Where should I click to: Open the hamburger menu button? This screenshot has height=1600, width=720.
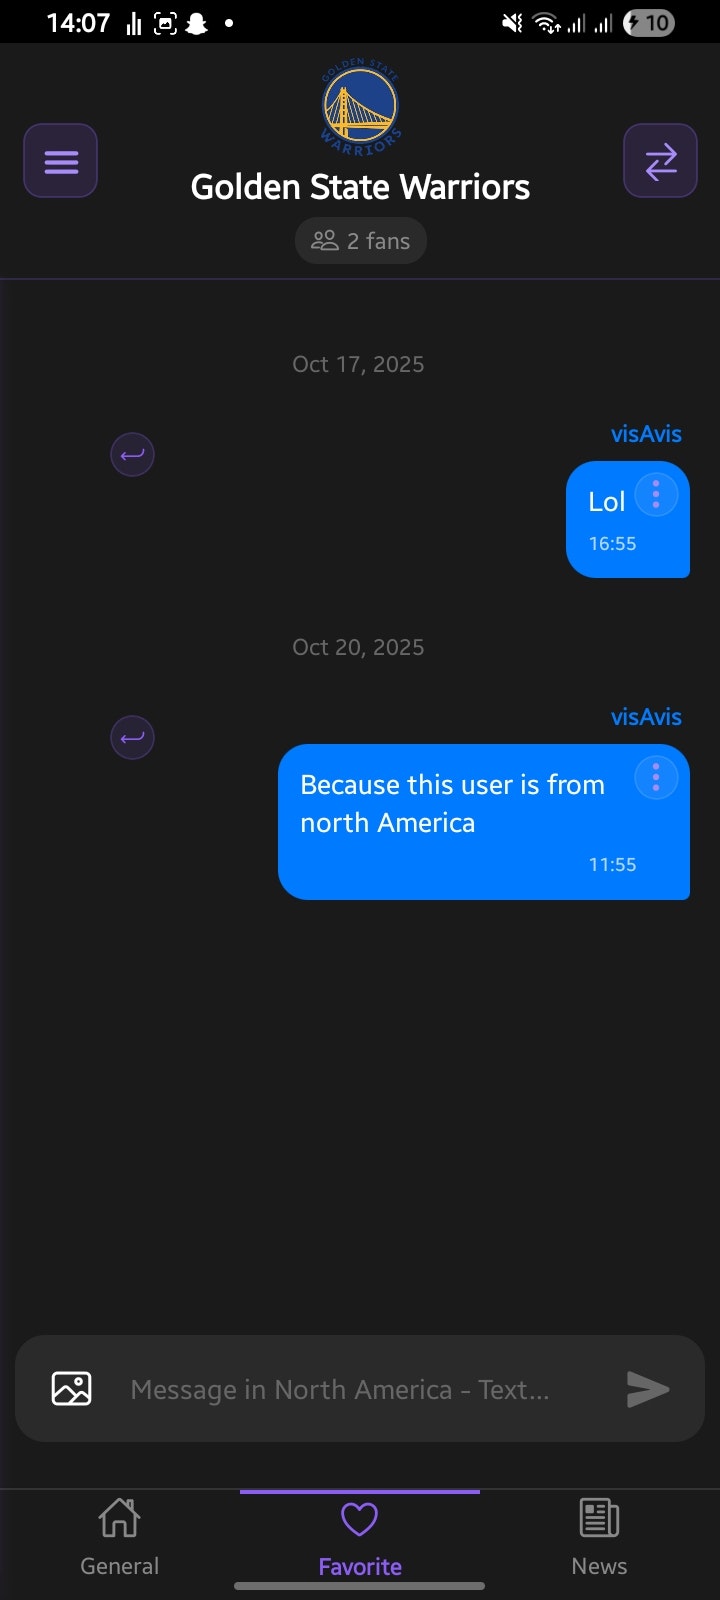coord(60,161)
